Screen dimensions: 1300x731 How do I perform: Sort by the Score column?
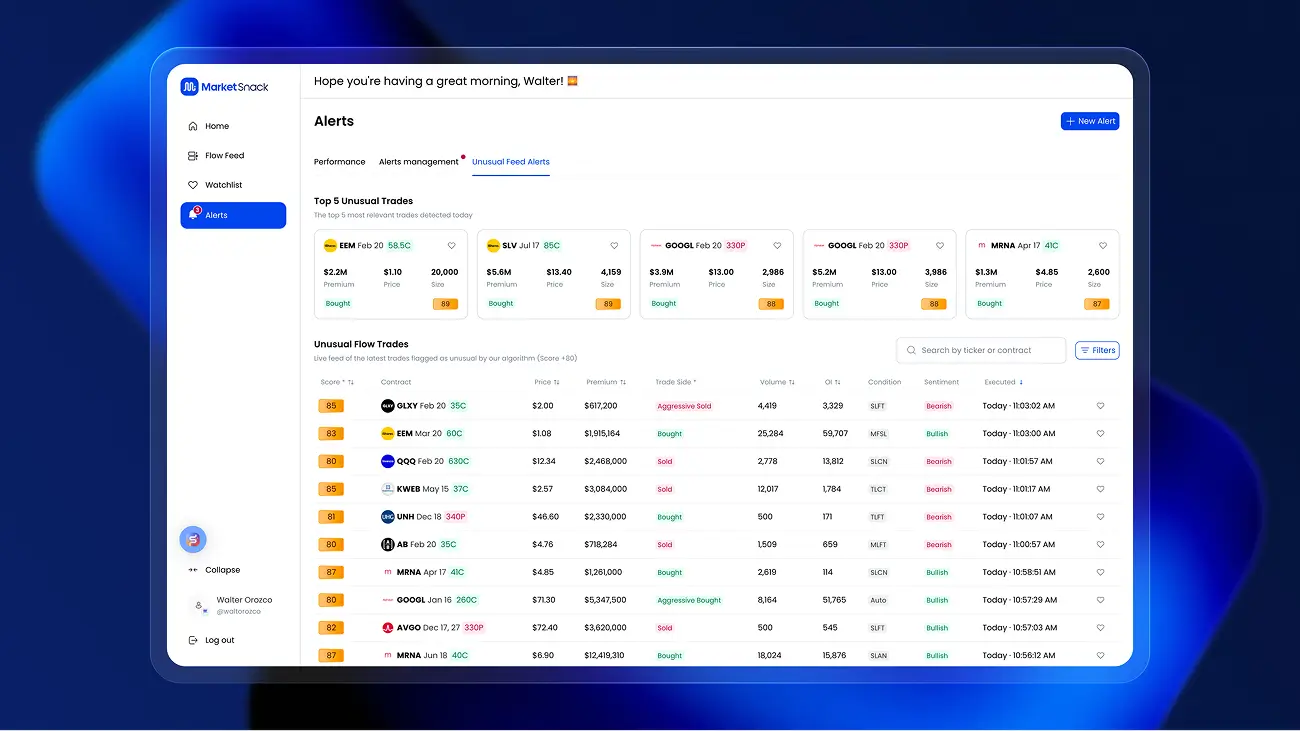coord(337,382)
